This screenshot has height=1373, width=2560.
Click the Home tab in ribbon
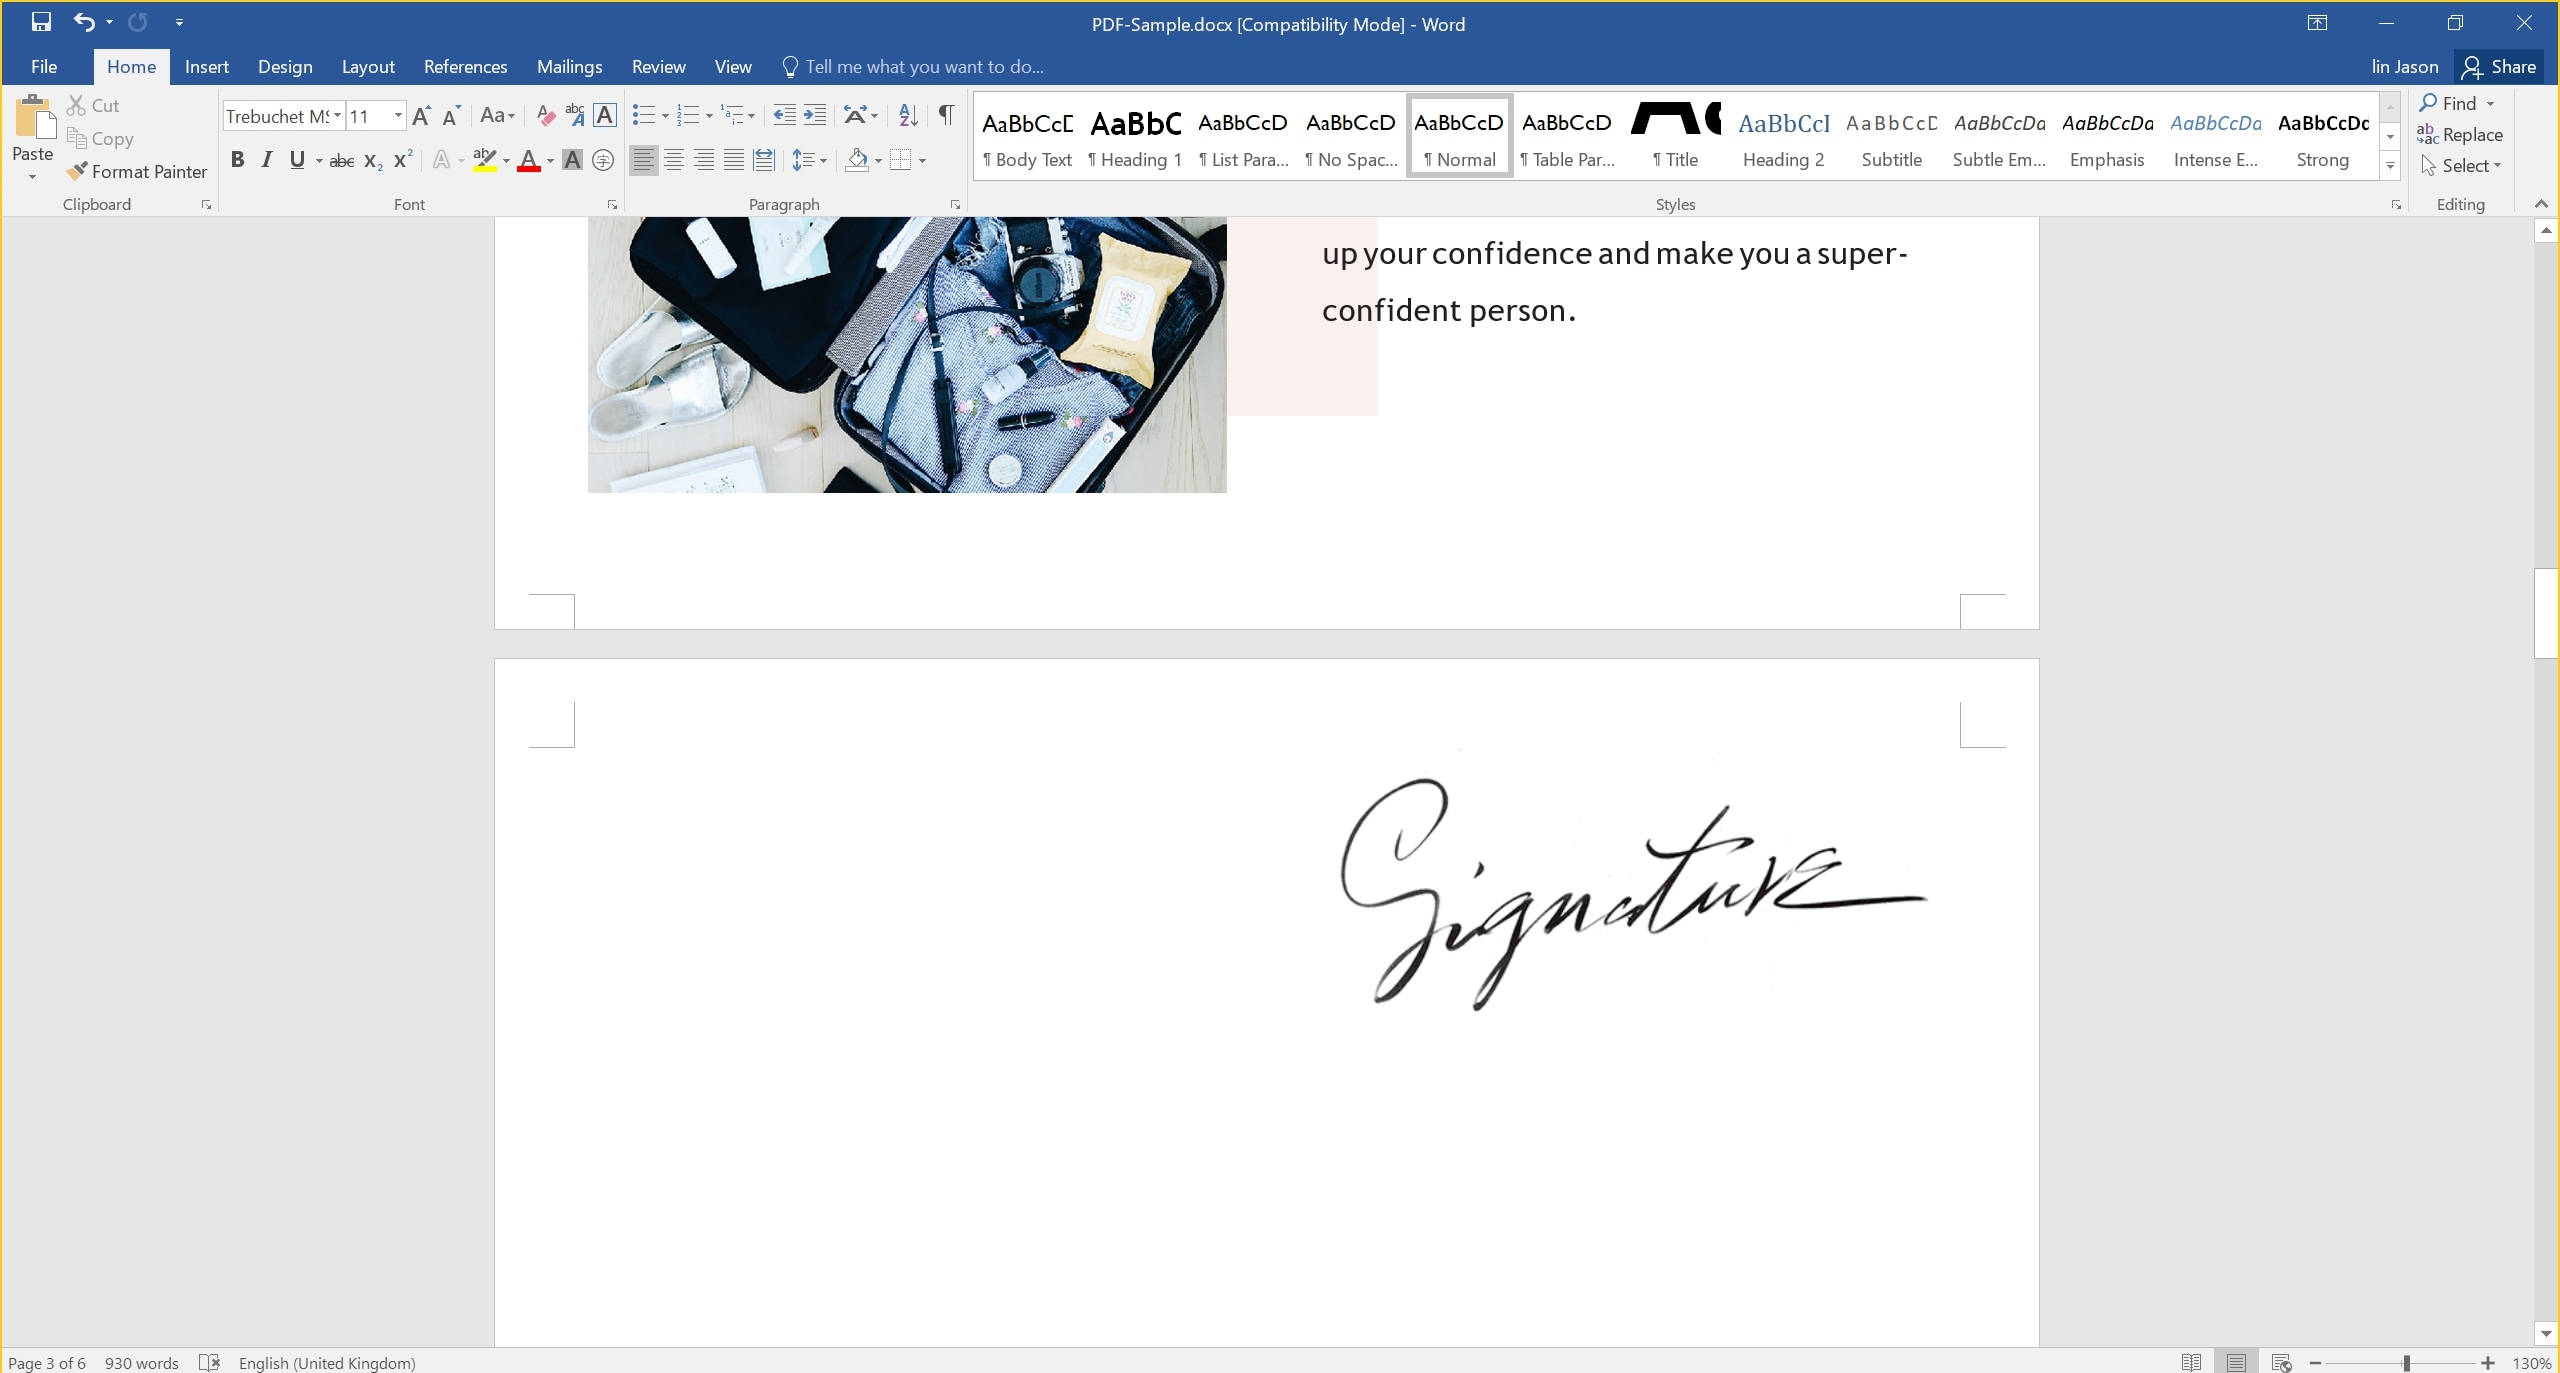click(130, 66)
